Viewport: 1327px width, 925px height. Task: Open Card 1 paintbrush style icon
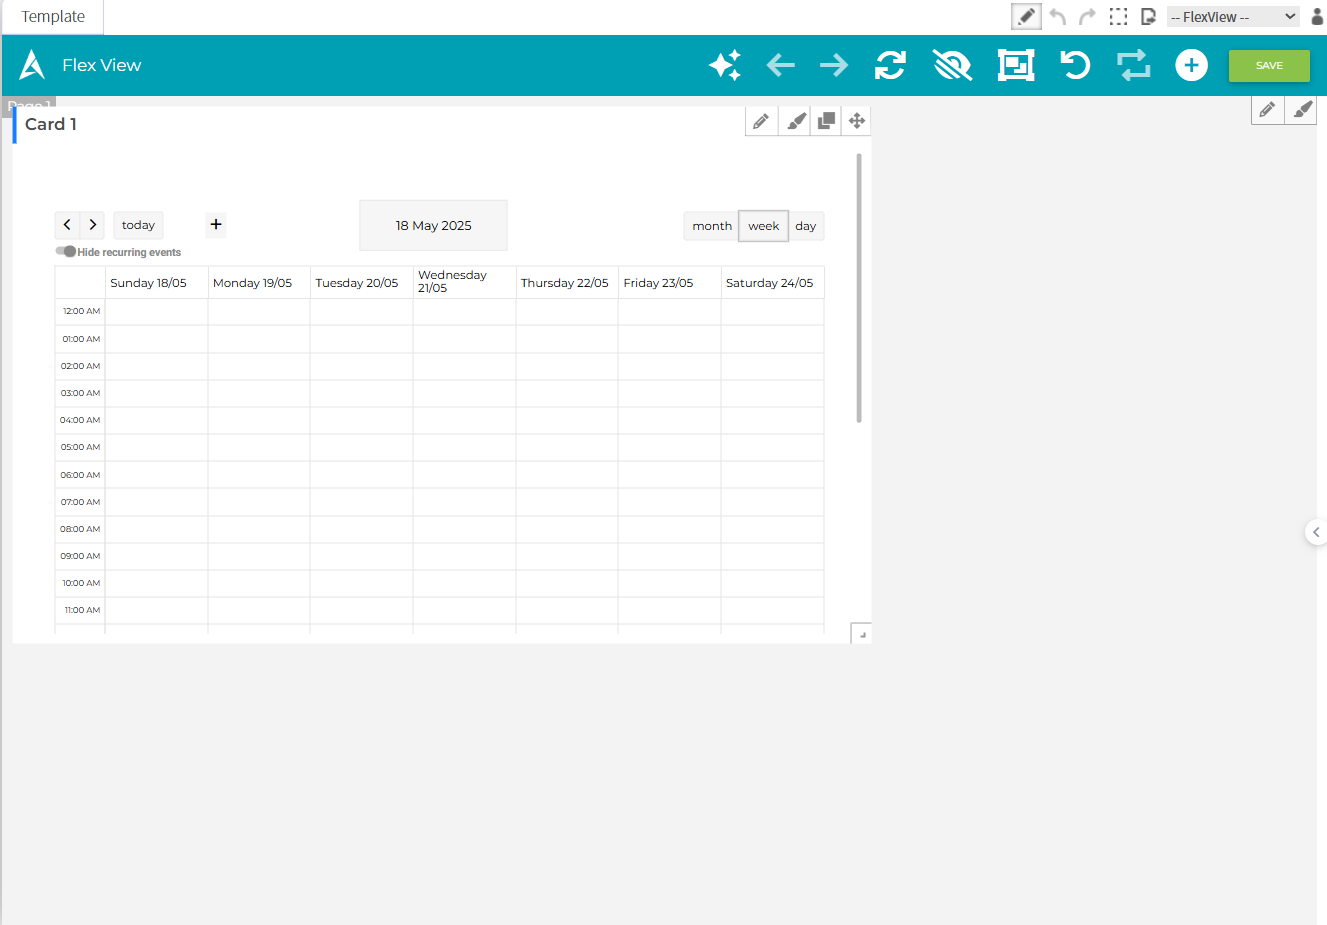[796, 121]
